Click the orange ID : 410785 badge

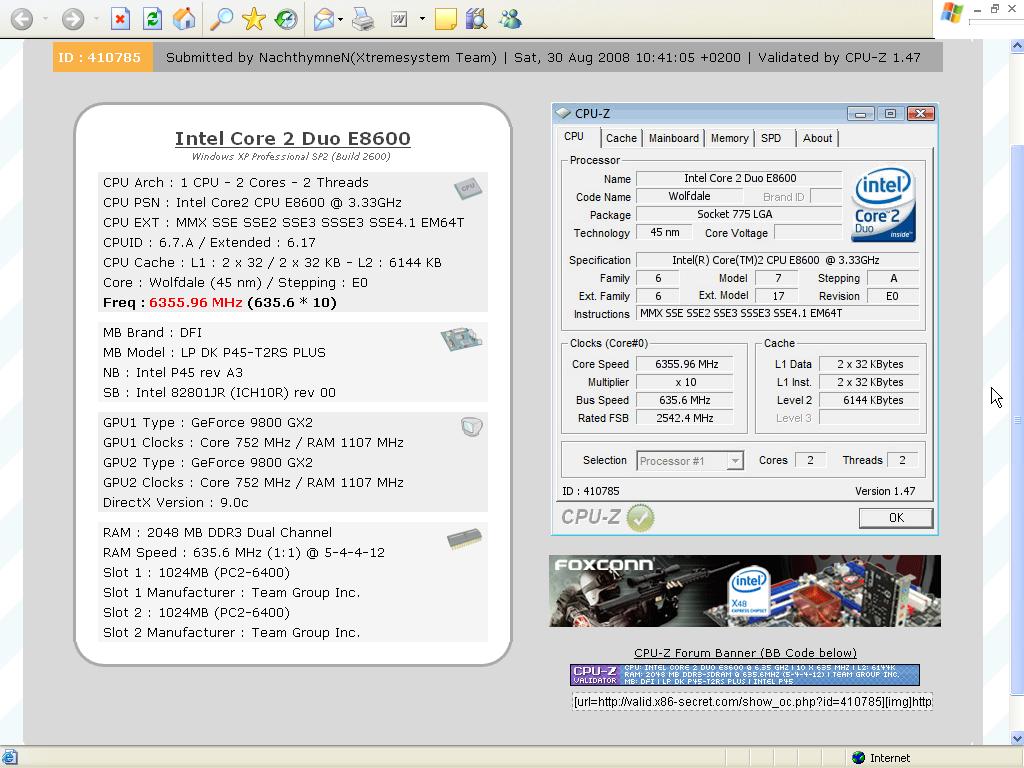click(103, 57)
